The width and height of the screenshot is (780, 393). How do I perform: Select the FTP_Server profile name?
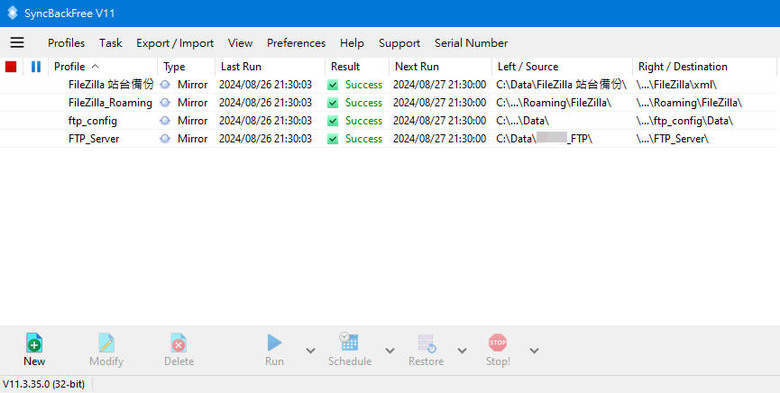[94, 139]
